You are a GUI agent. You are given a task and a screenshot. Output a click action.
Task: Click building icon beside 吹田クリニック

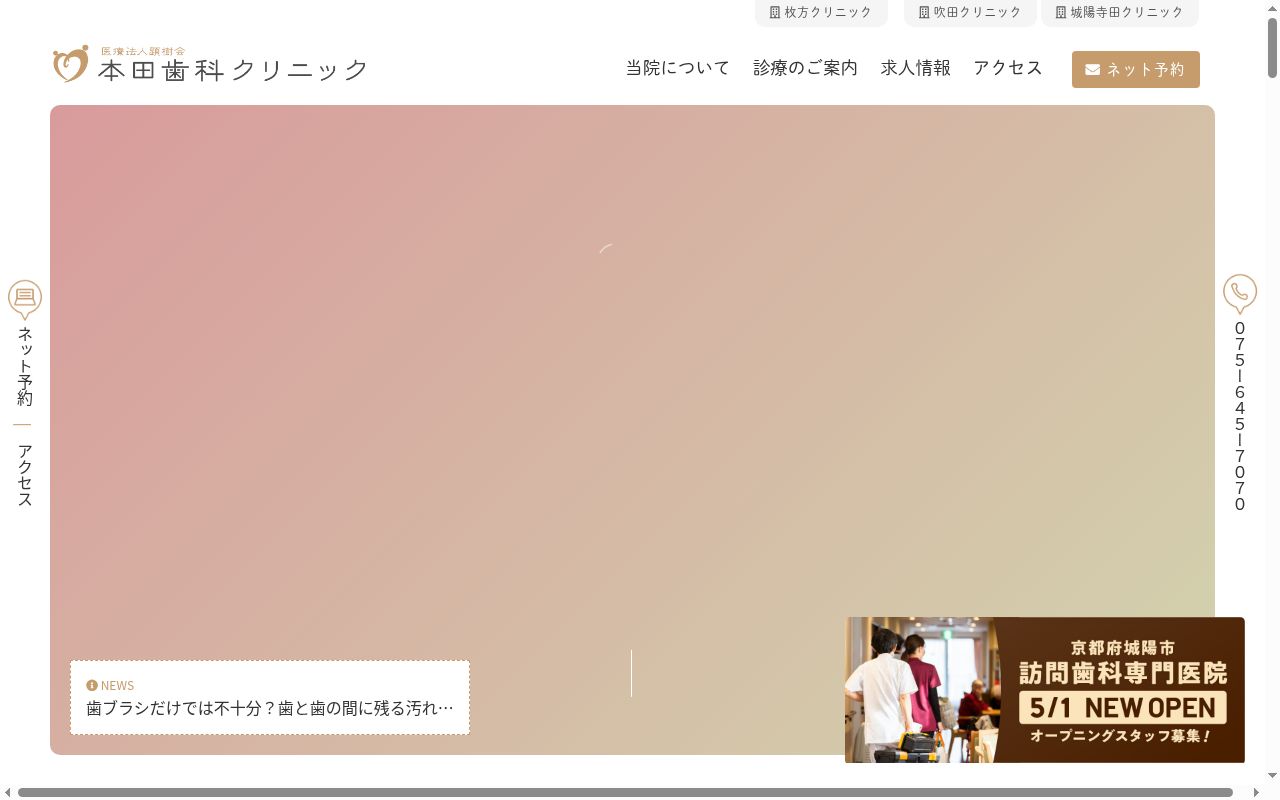click(924, 13)
